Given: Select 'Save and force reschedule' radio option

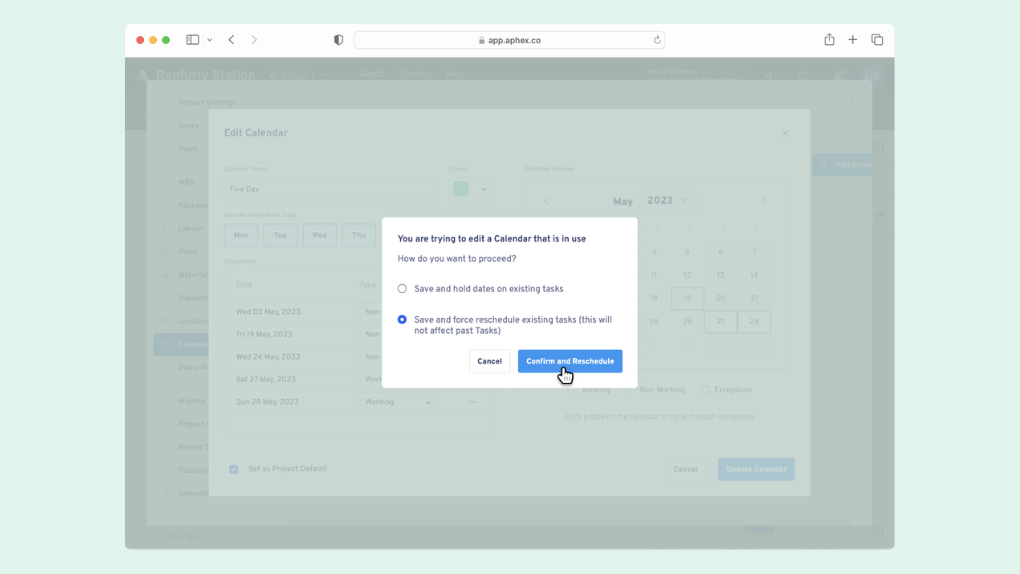Looking at the screenshot, I should (x=402, y=320).
